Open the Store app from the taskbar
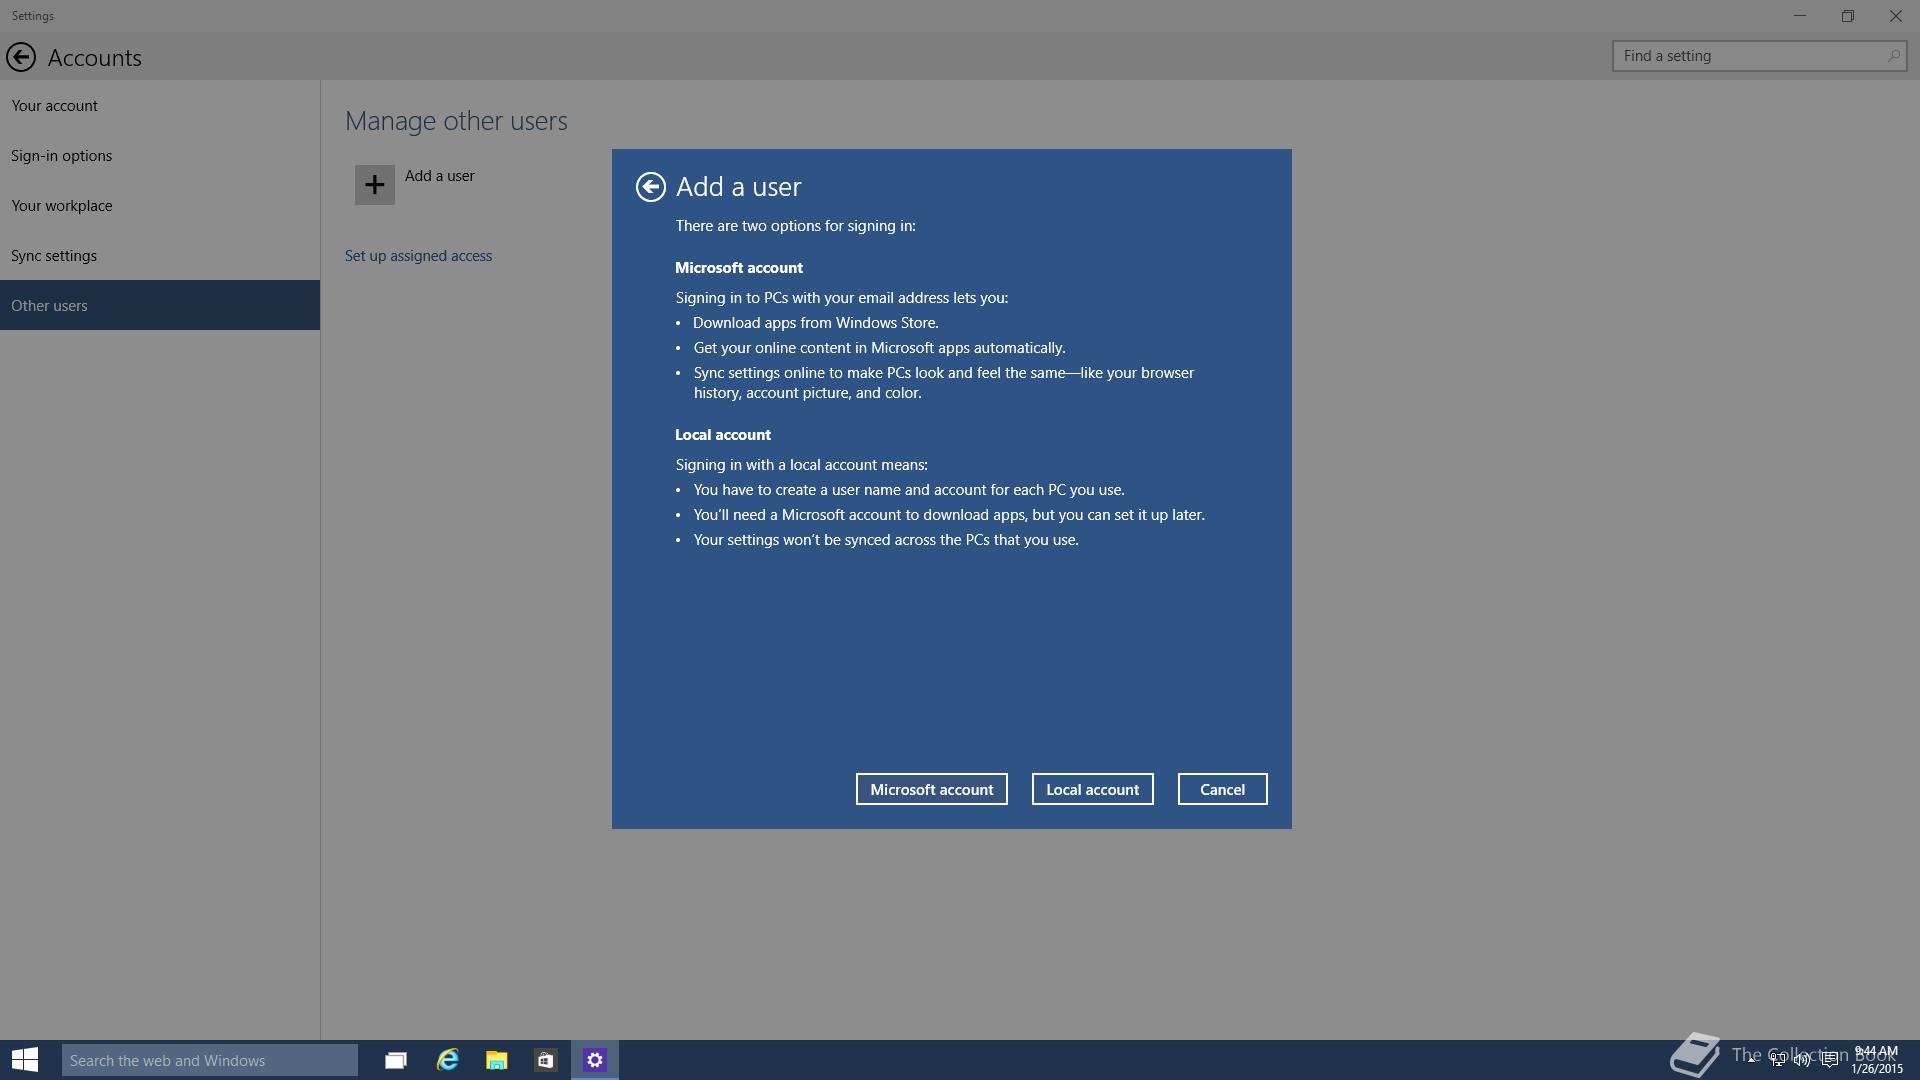The width and height of the screenshot is (1920, 1080). (545, 1060)
